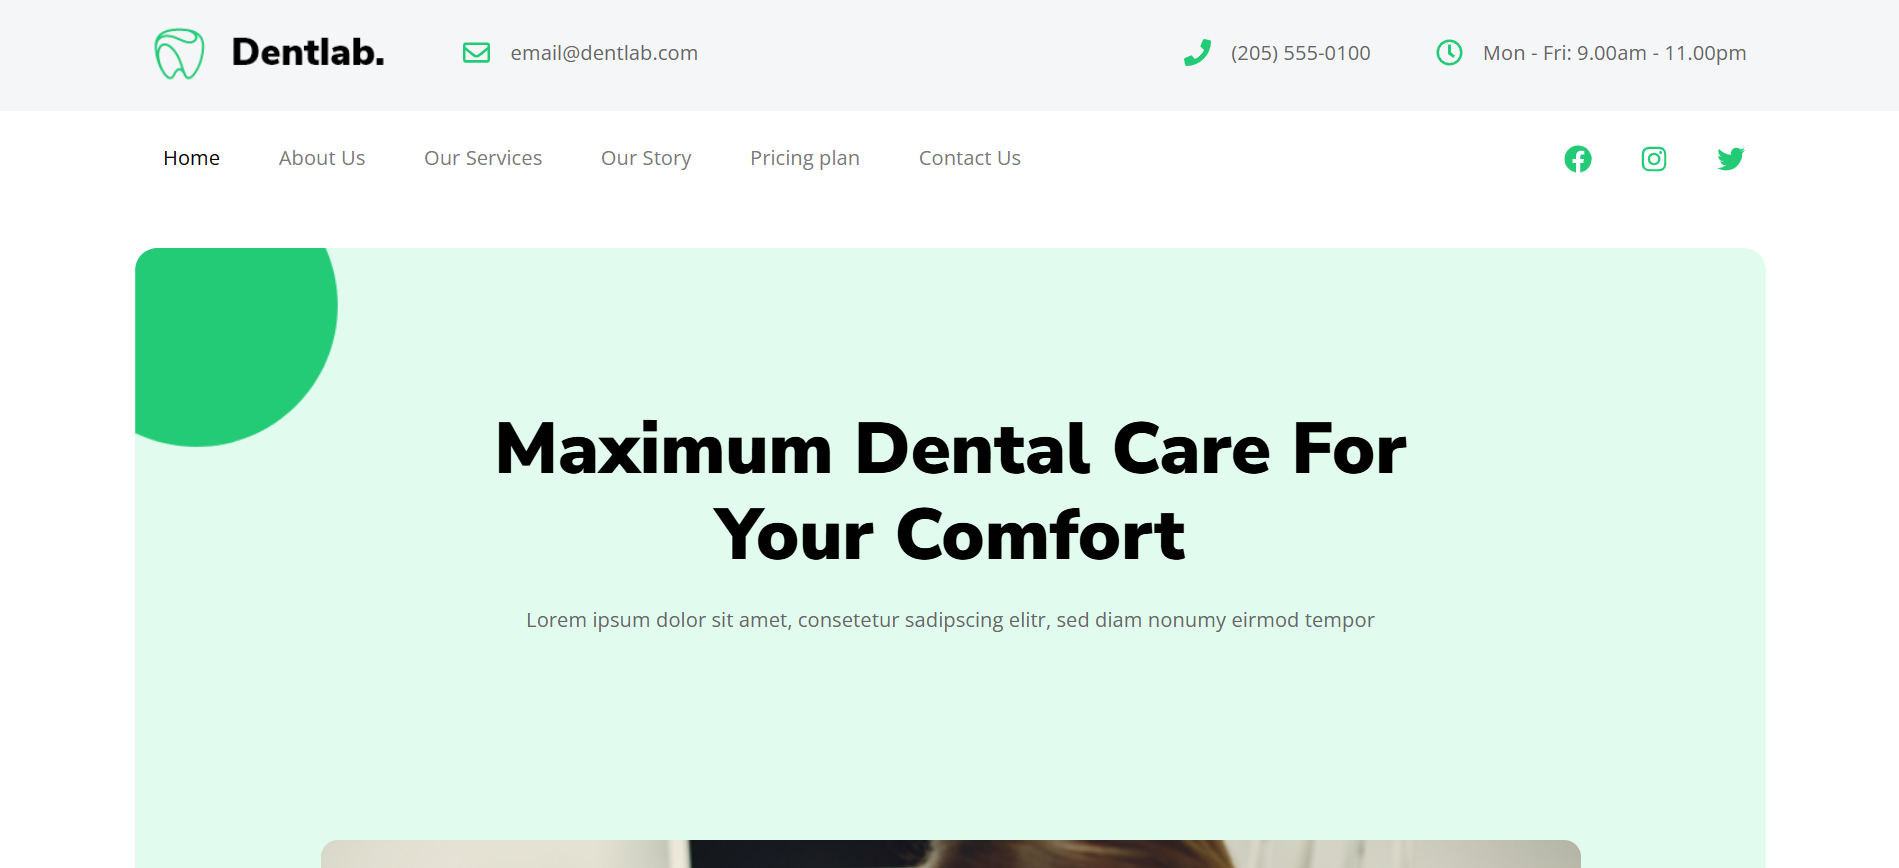The height and width of the screenshot is (868, 1899).
Task: Click the green envelope email icon
Action: [476, 53]
